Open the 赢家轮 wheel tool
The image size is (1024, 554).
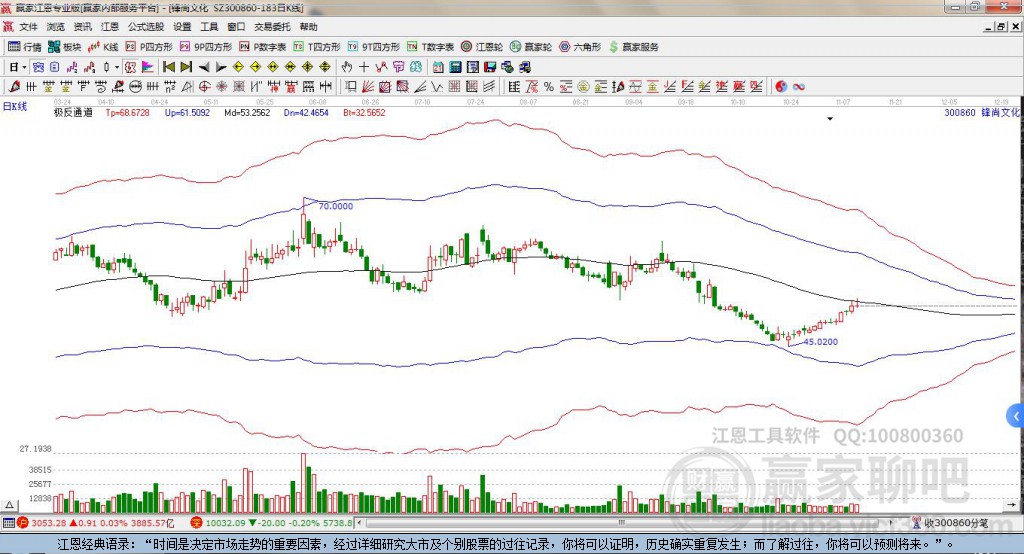pos(531,47)
